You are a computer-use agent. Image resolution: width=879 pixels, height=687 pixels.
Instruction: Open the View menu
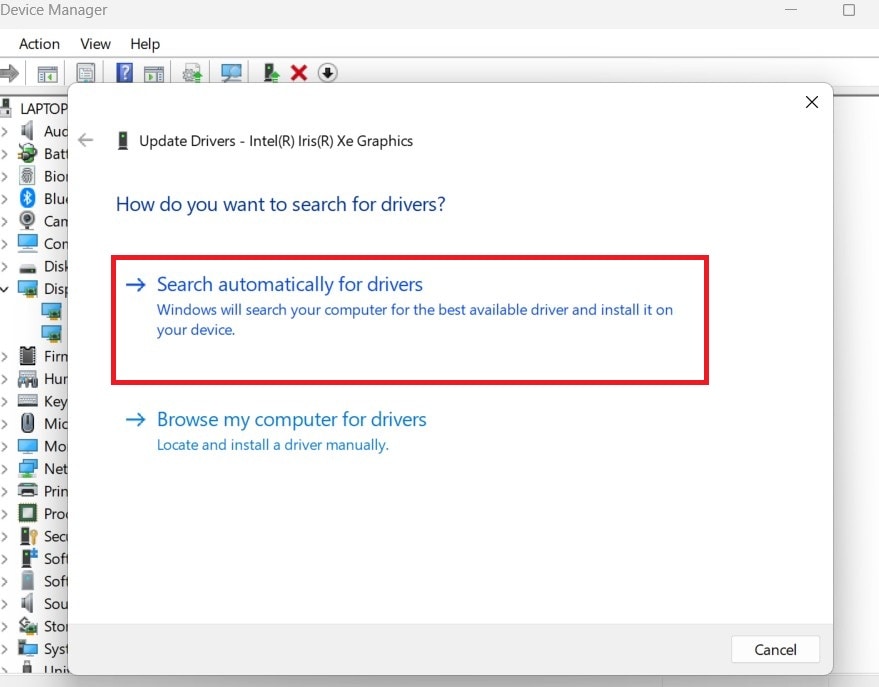click(x=95, y=44)
